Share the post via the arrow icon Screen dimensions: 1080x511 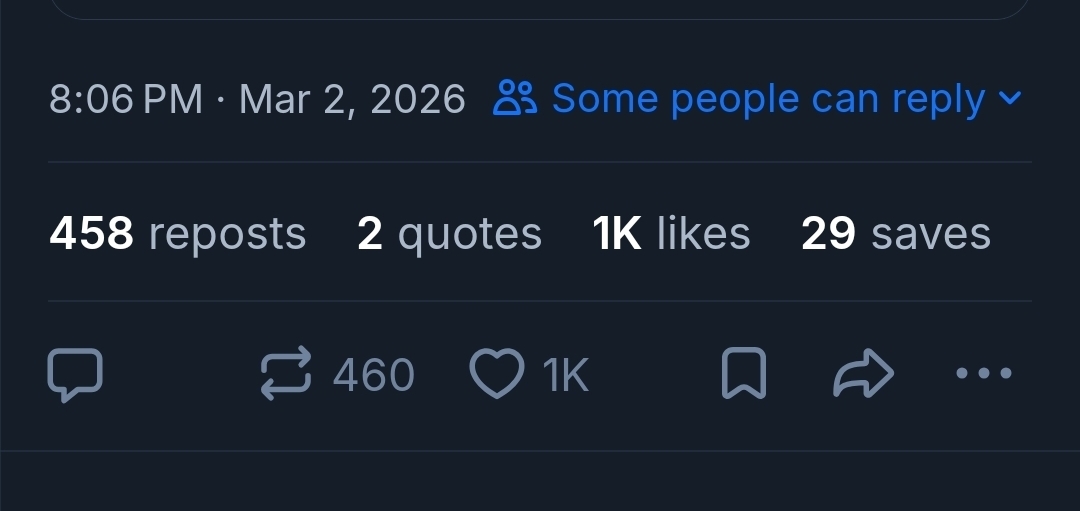[x=863, y=375]
